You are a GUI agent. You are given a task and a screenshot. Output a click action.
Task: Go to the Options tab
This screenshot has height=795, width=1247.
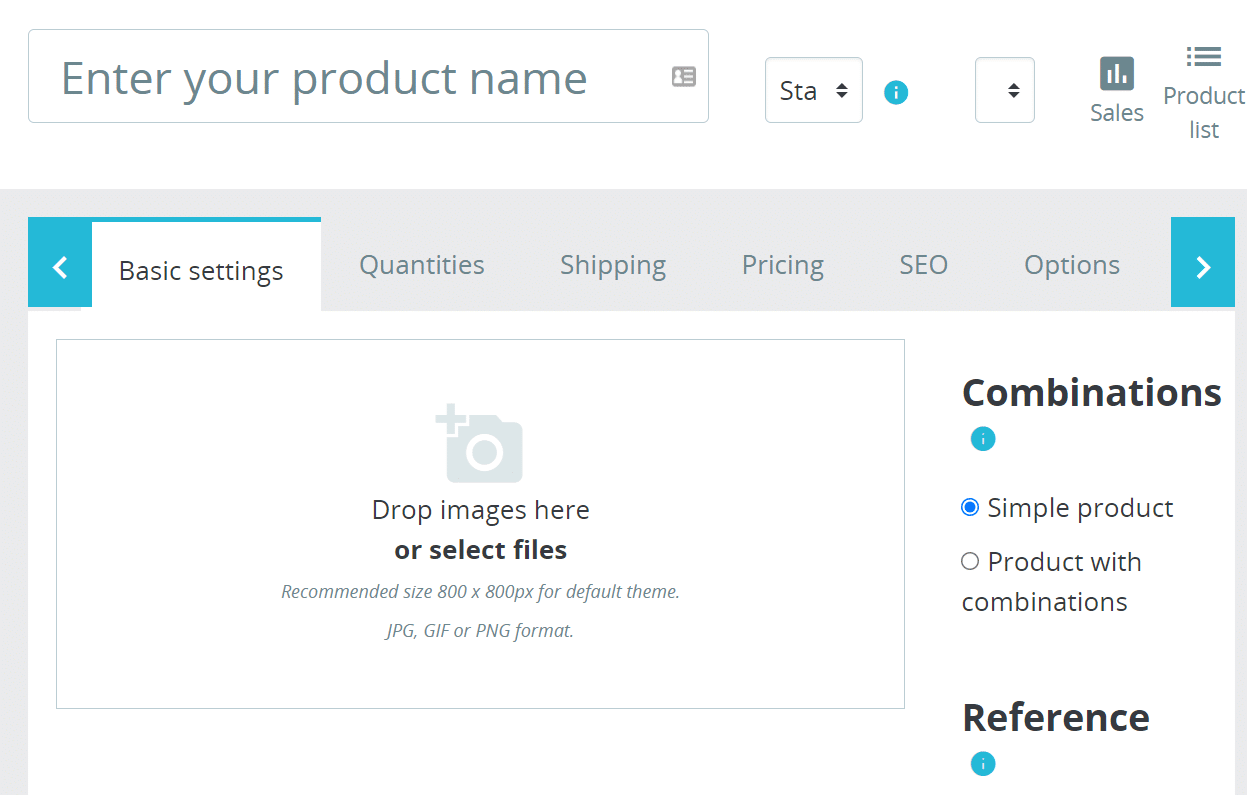click(x=1071, y=264)
